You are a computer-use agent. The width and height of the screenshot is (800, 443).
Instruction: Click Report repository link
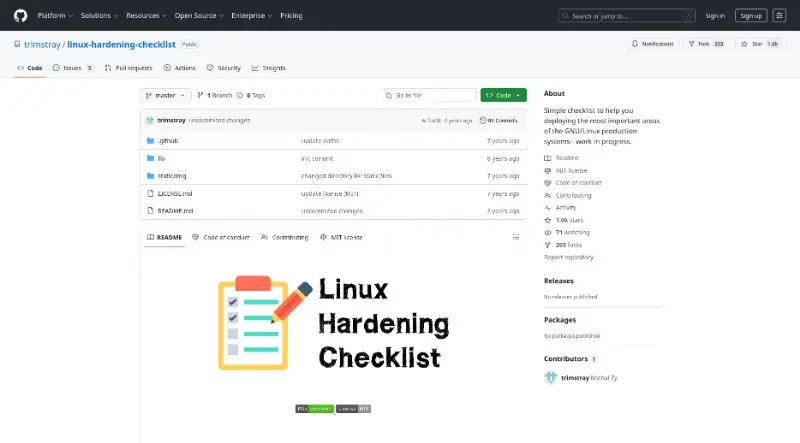coord(568,257)
